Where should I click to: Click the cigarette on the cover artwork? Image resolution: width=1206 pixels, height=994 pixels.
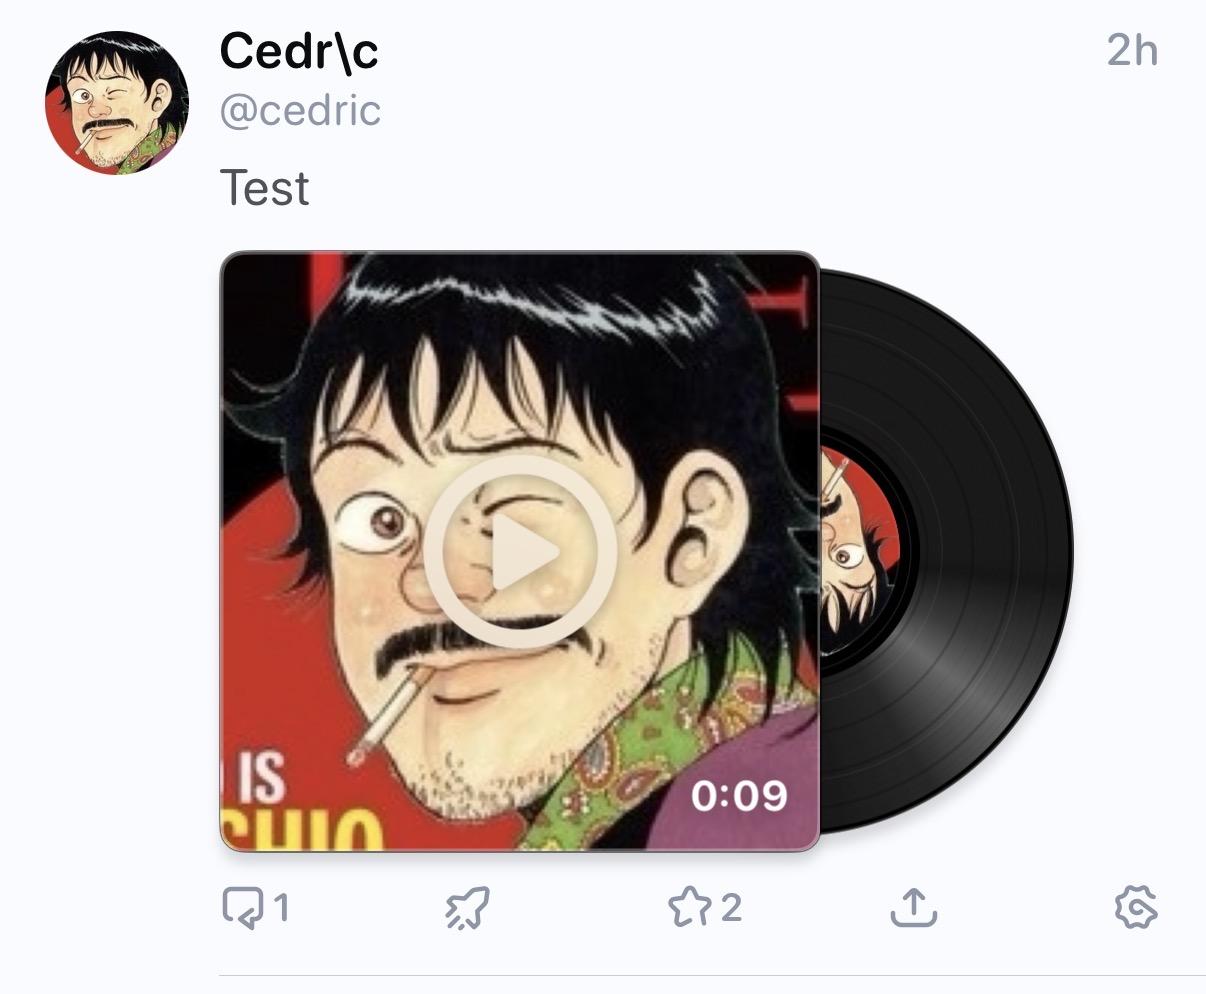pos(388,719)
